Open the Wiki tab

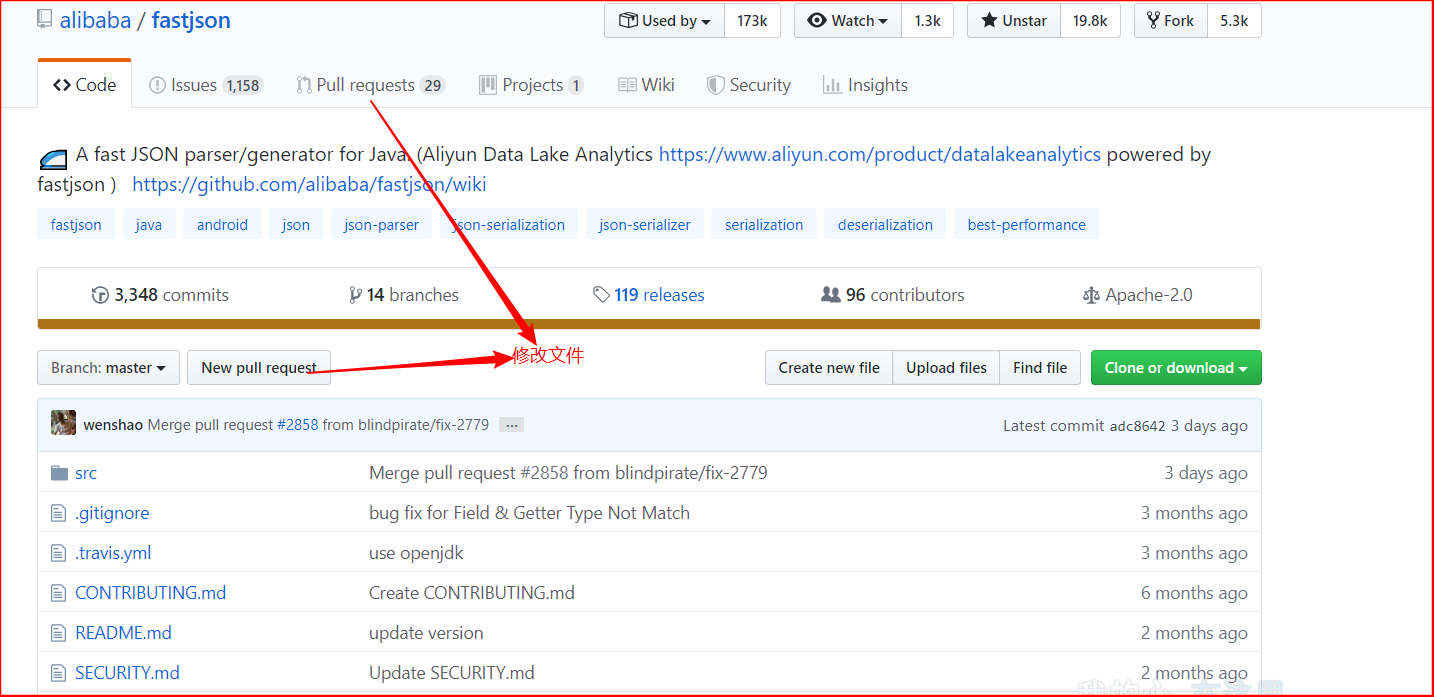click(646, 85)
